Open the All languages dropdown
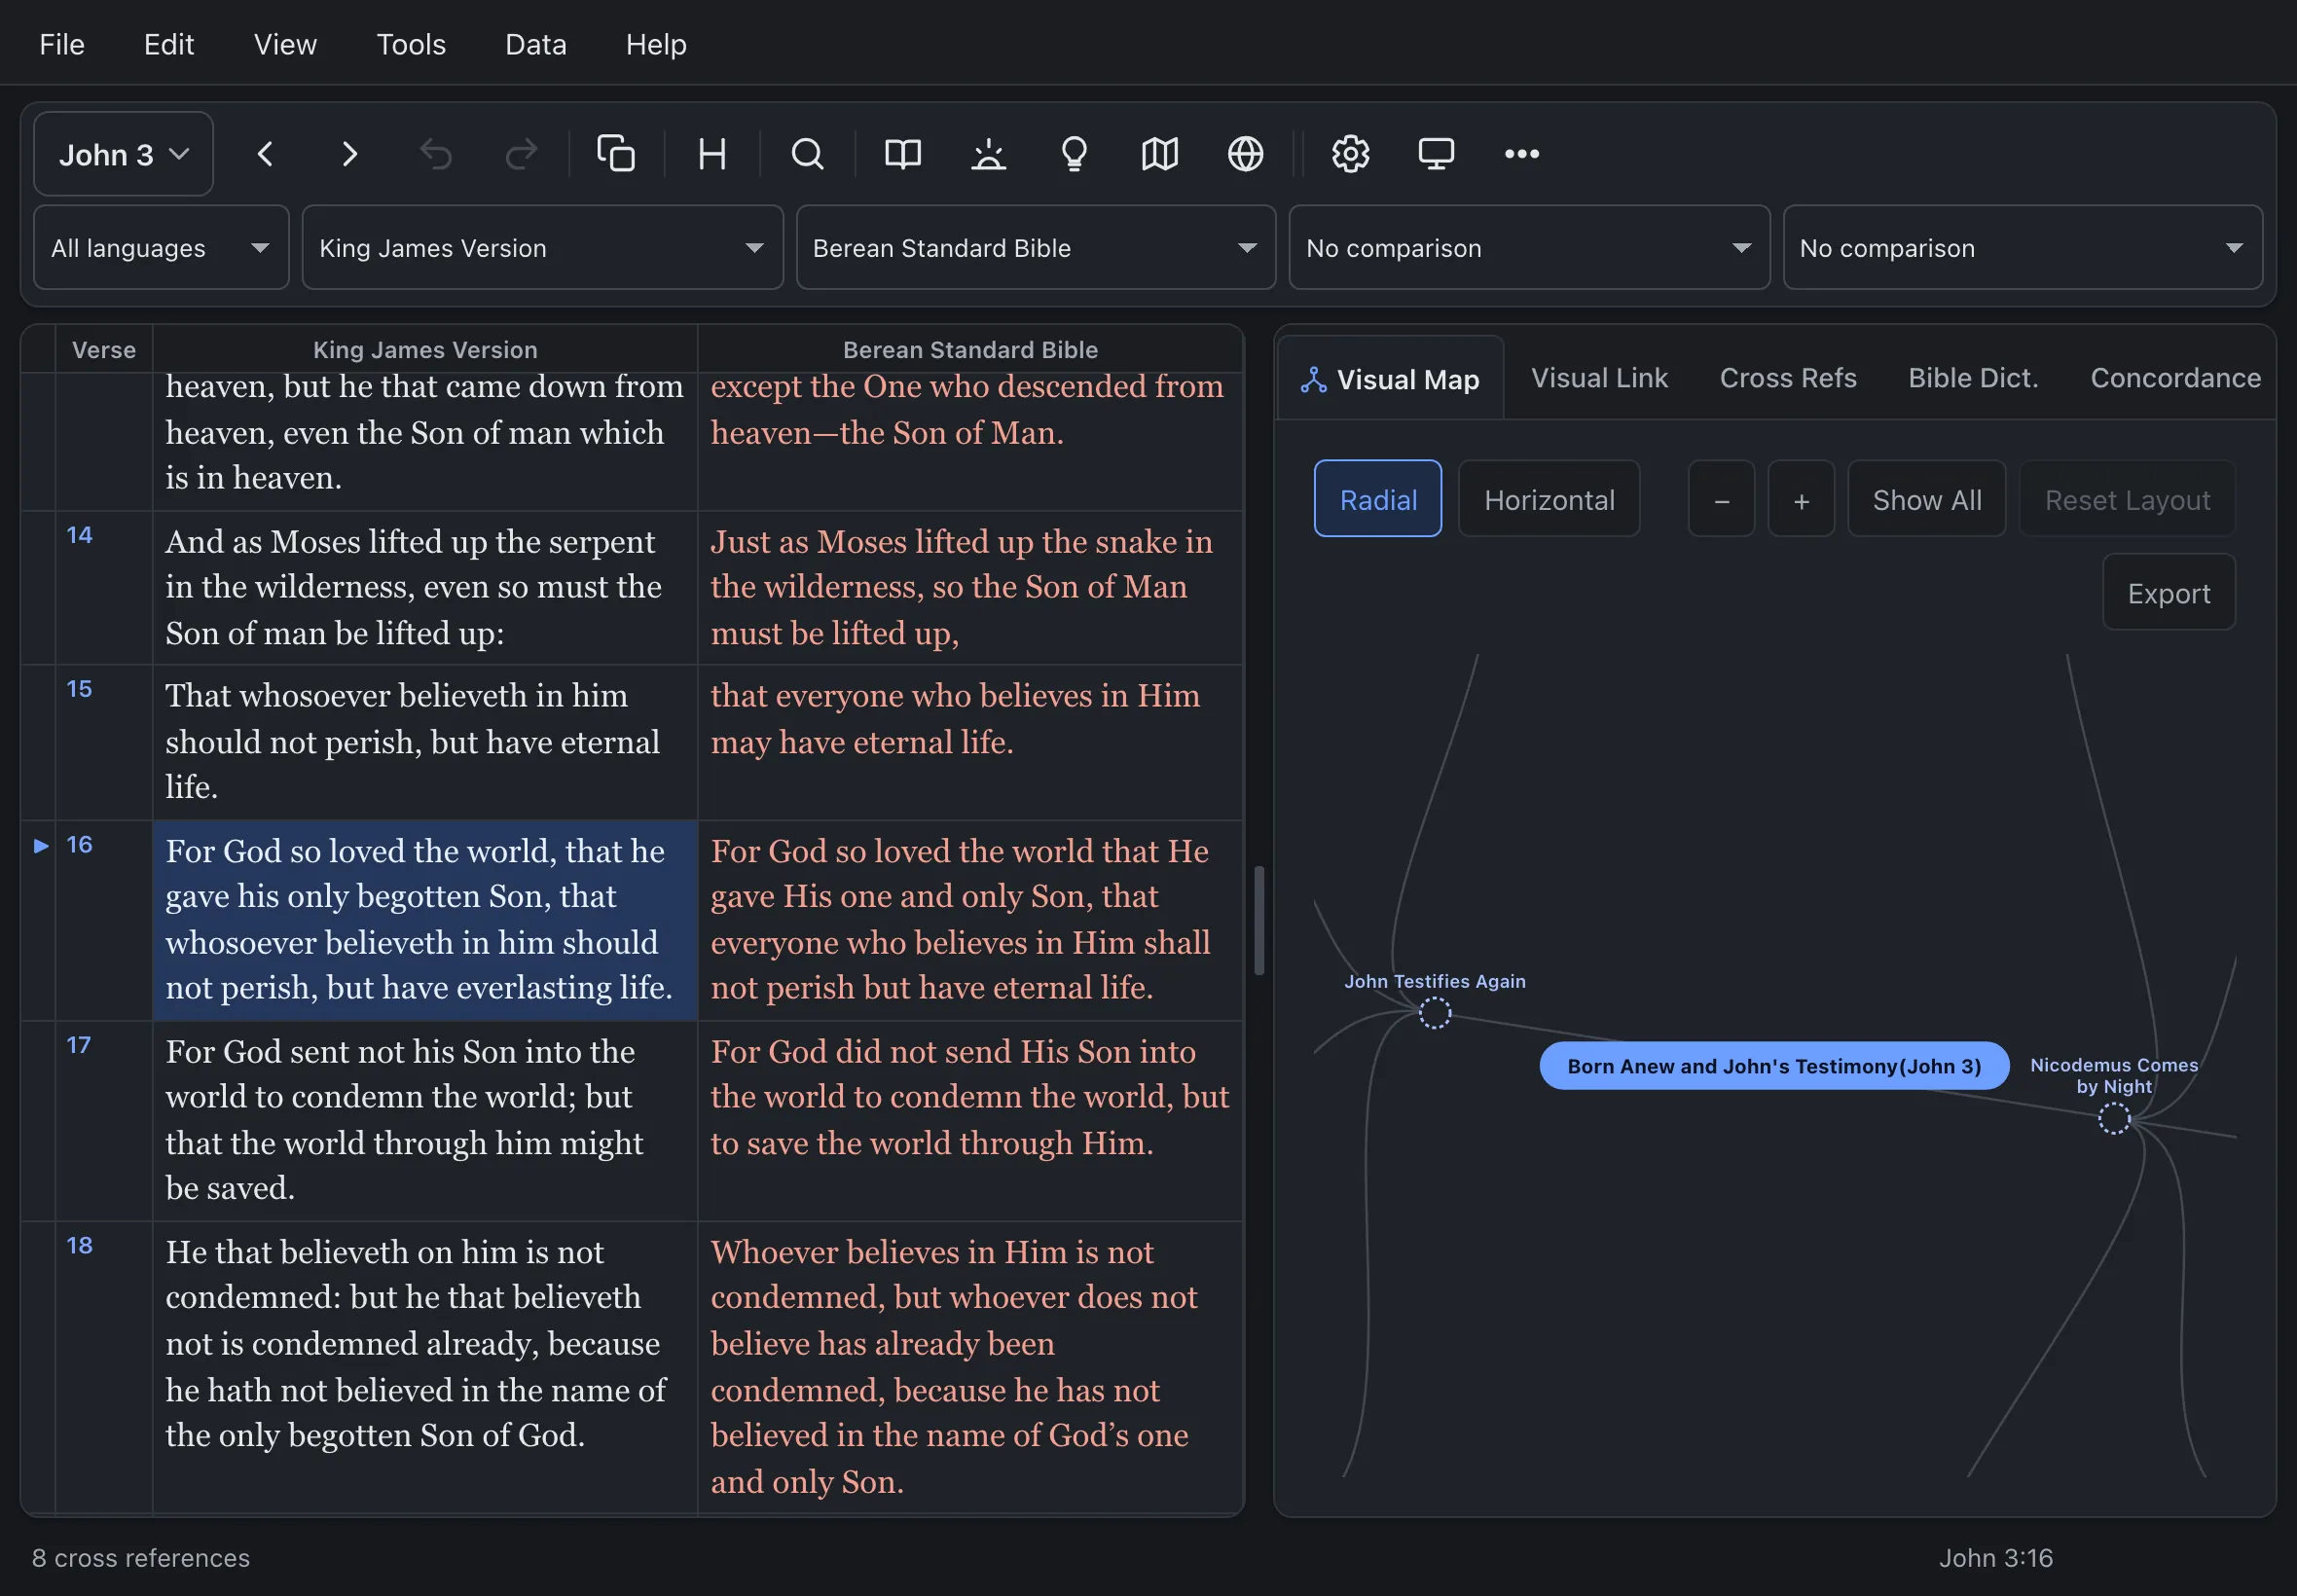Viewport: 2297px width, 1596px height. tap(161, 248)
